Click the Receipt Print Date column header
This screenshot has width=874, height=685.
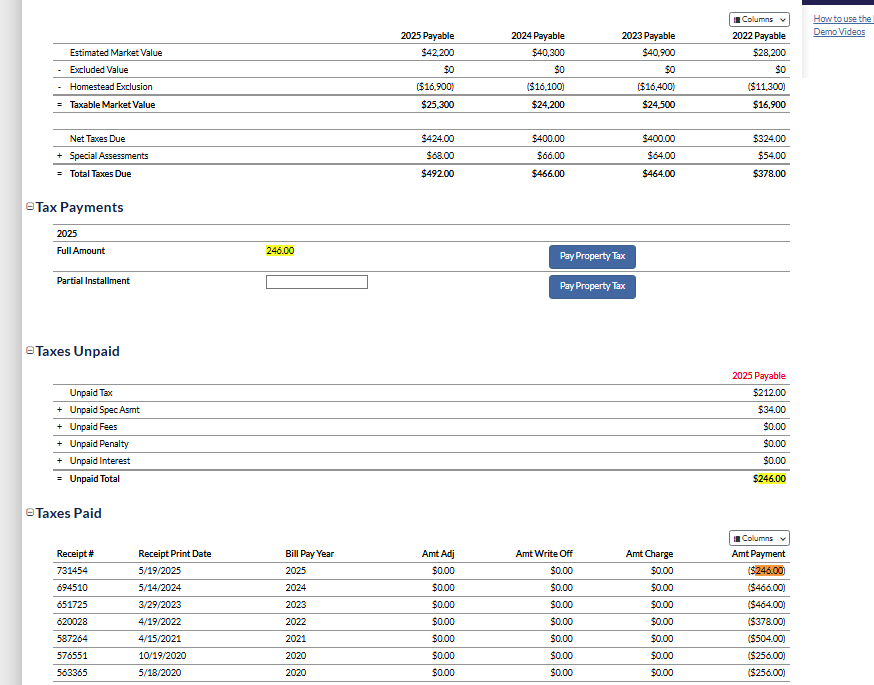tap(174, 554)
